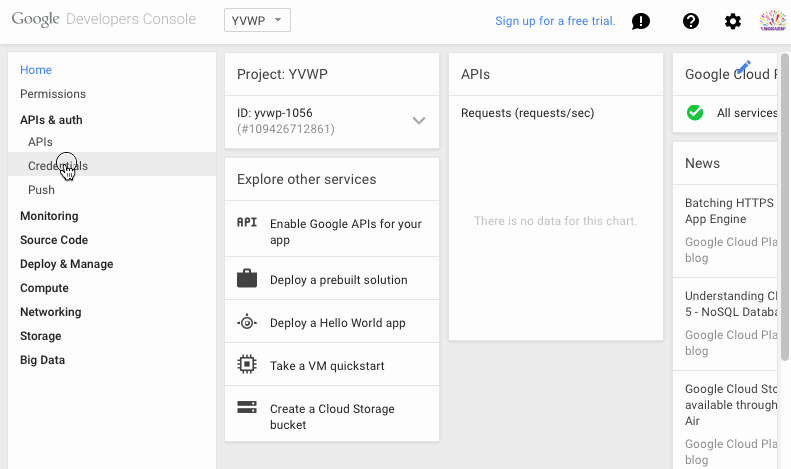This screenshot has height=469, width=791.
Task: Click the VM quickstart chip icon
Action: (x=247, y=364)
